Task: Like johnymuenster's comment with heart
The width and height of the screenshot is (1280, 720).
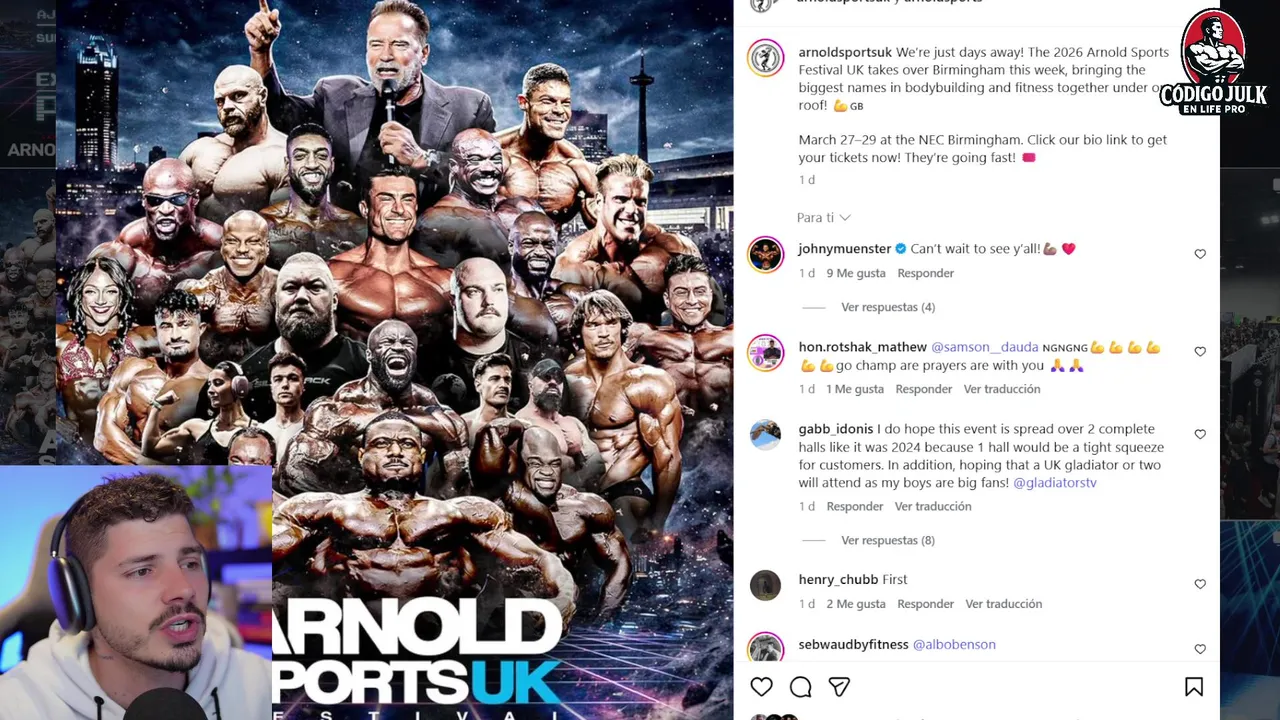Action: pyautogui.click(x=1200, y=254)
